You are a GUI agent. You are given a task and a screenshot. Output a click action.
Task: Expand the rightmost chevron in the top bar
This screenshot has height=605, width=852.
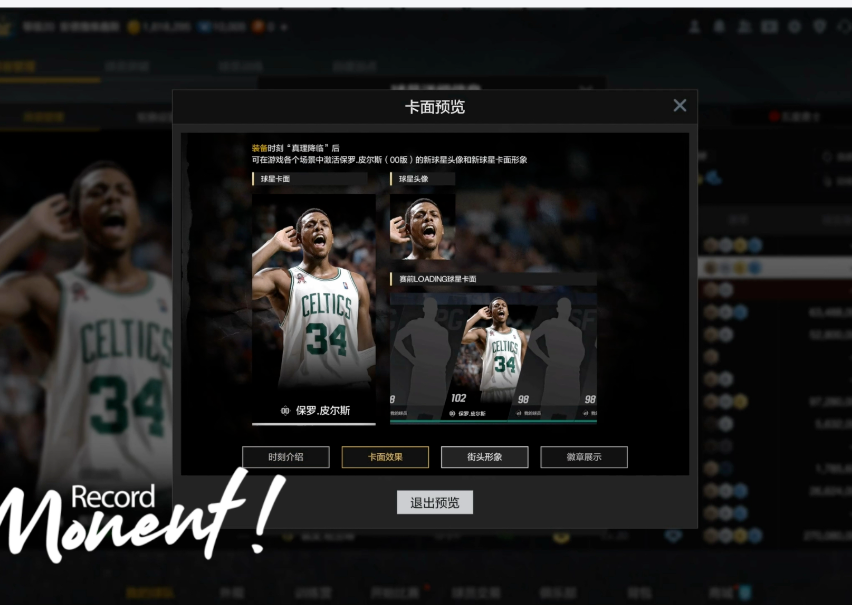(845, 26)
